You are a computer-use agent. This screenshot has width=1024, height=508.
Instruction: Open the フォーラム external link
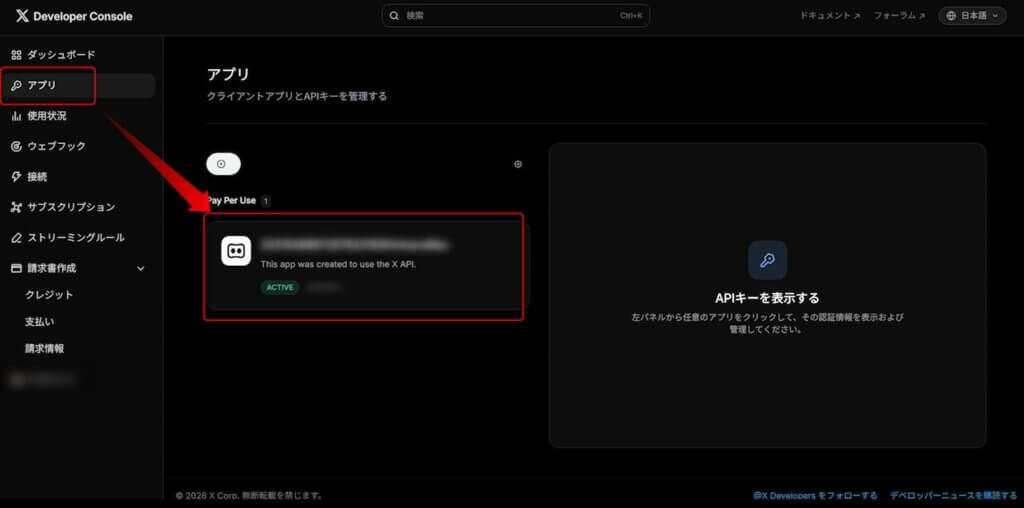899,16
